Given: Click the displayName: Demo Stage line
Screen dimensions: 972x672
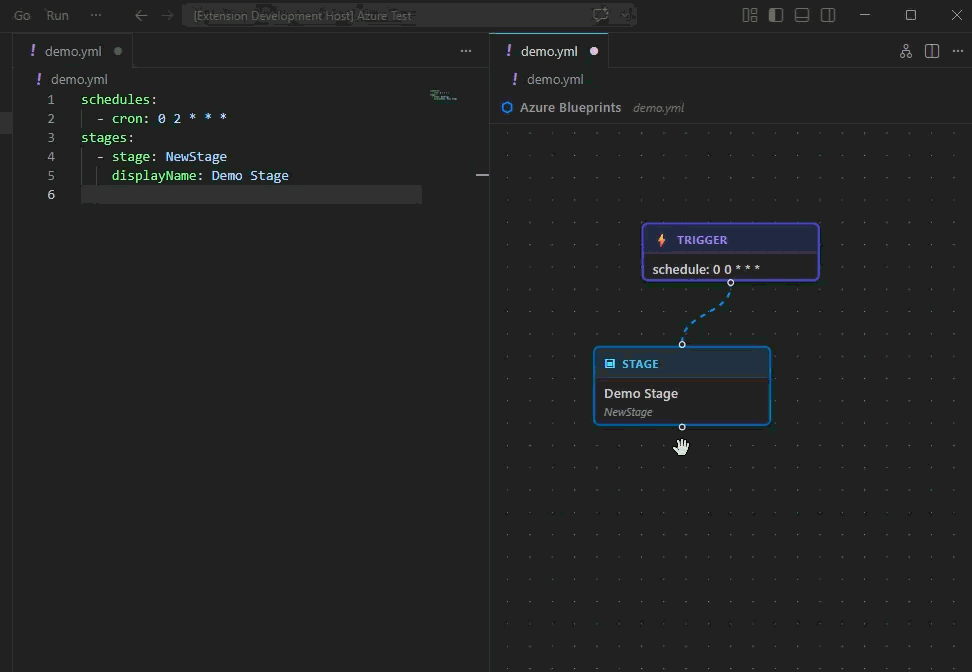Looking at the screenshot, I should pos(200,175).
